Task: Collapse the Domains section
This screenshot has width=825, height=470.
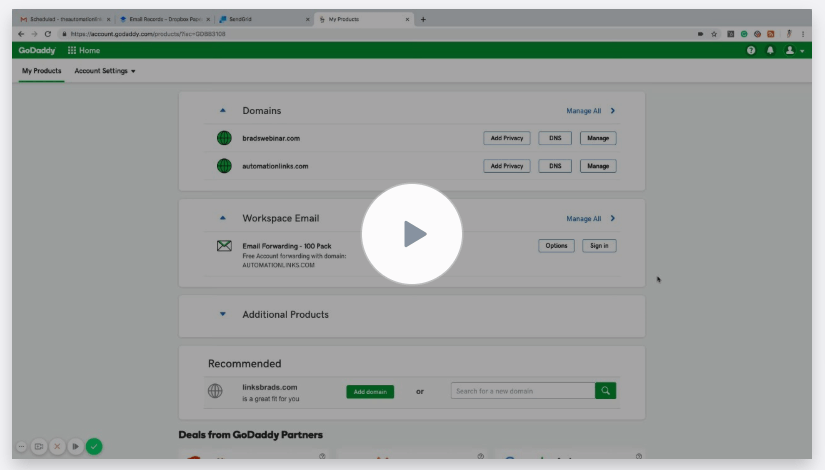Action: pos(223,111)
